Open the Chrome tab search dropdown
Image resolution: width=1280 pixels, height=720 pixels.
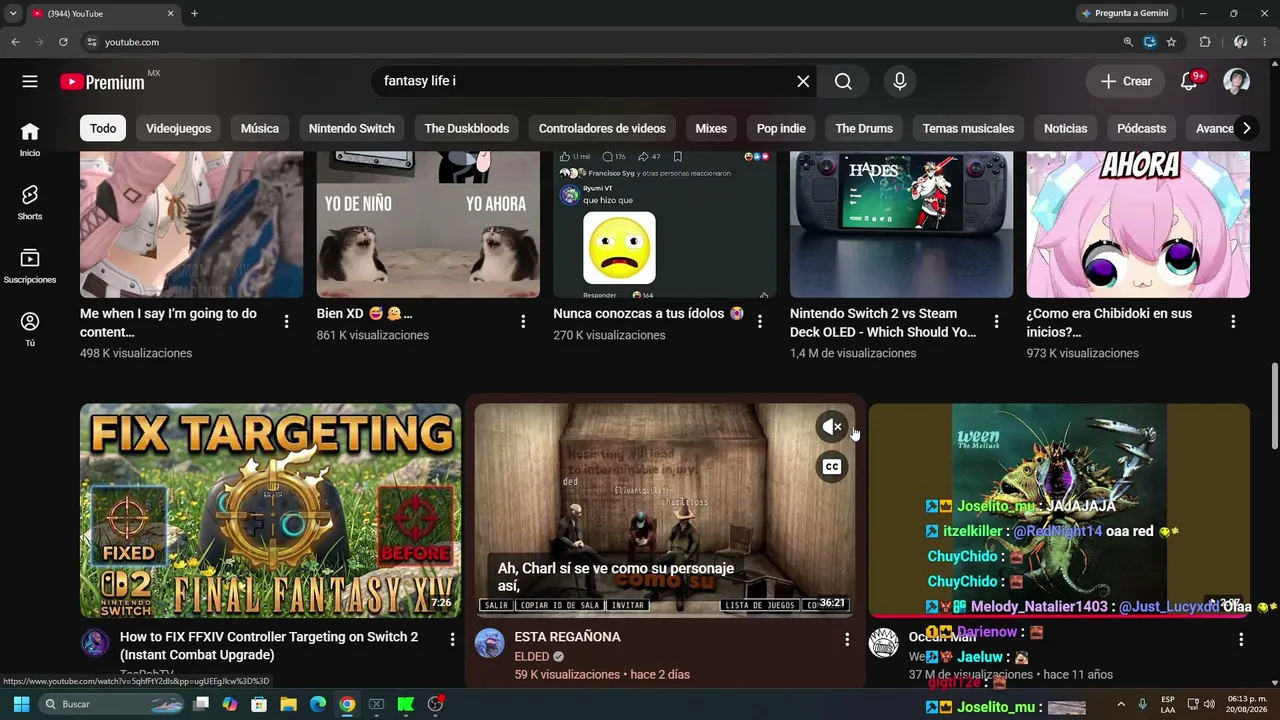[x=13, y=13]
